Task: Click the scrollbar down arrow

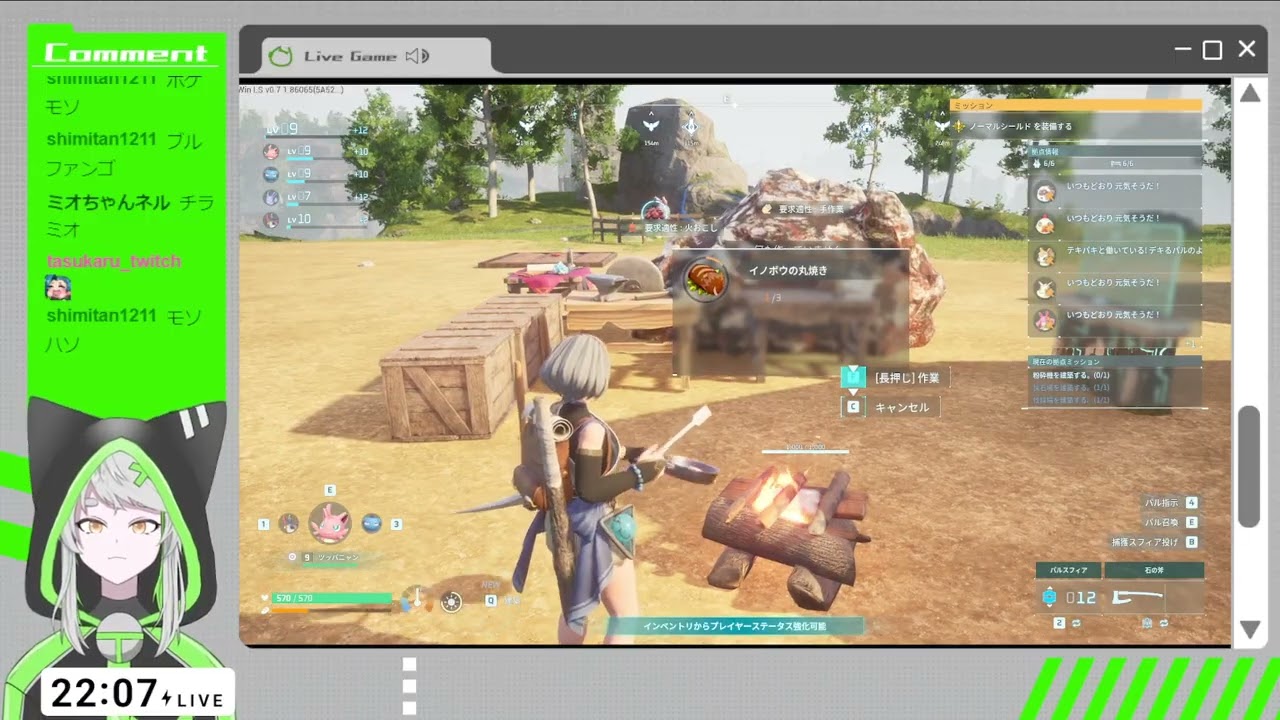Action: (x=1249, y=629)
